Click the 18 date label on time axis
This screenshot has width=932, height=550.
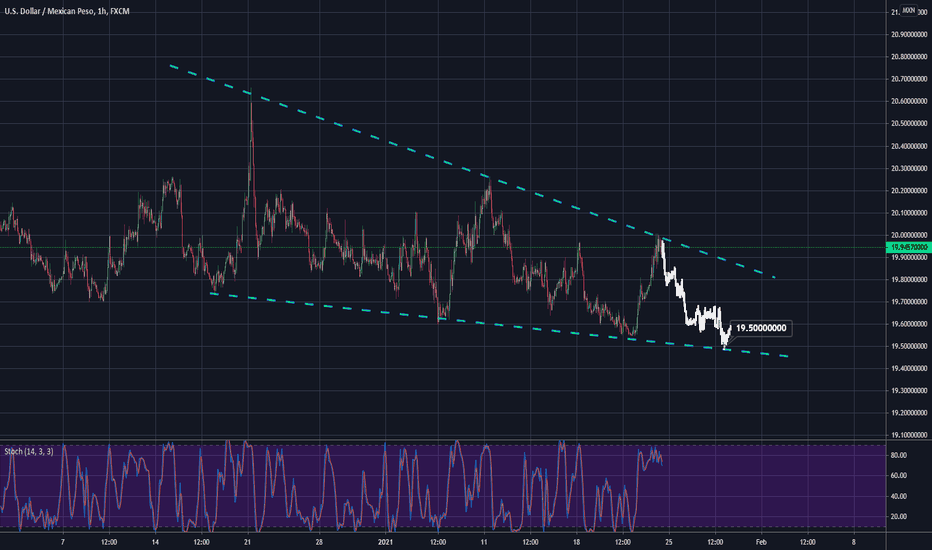point(577,542)
